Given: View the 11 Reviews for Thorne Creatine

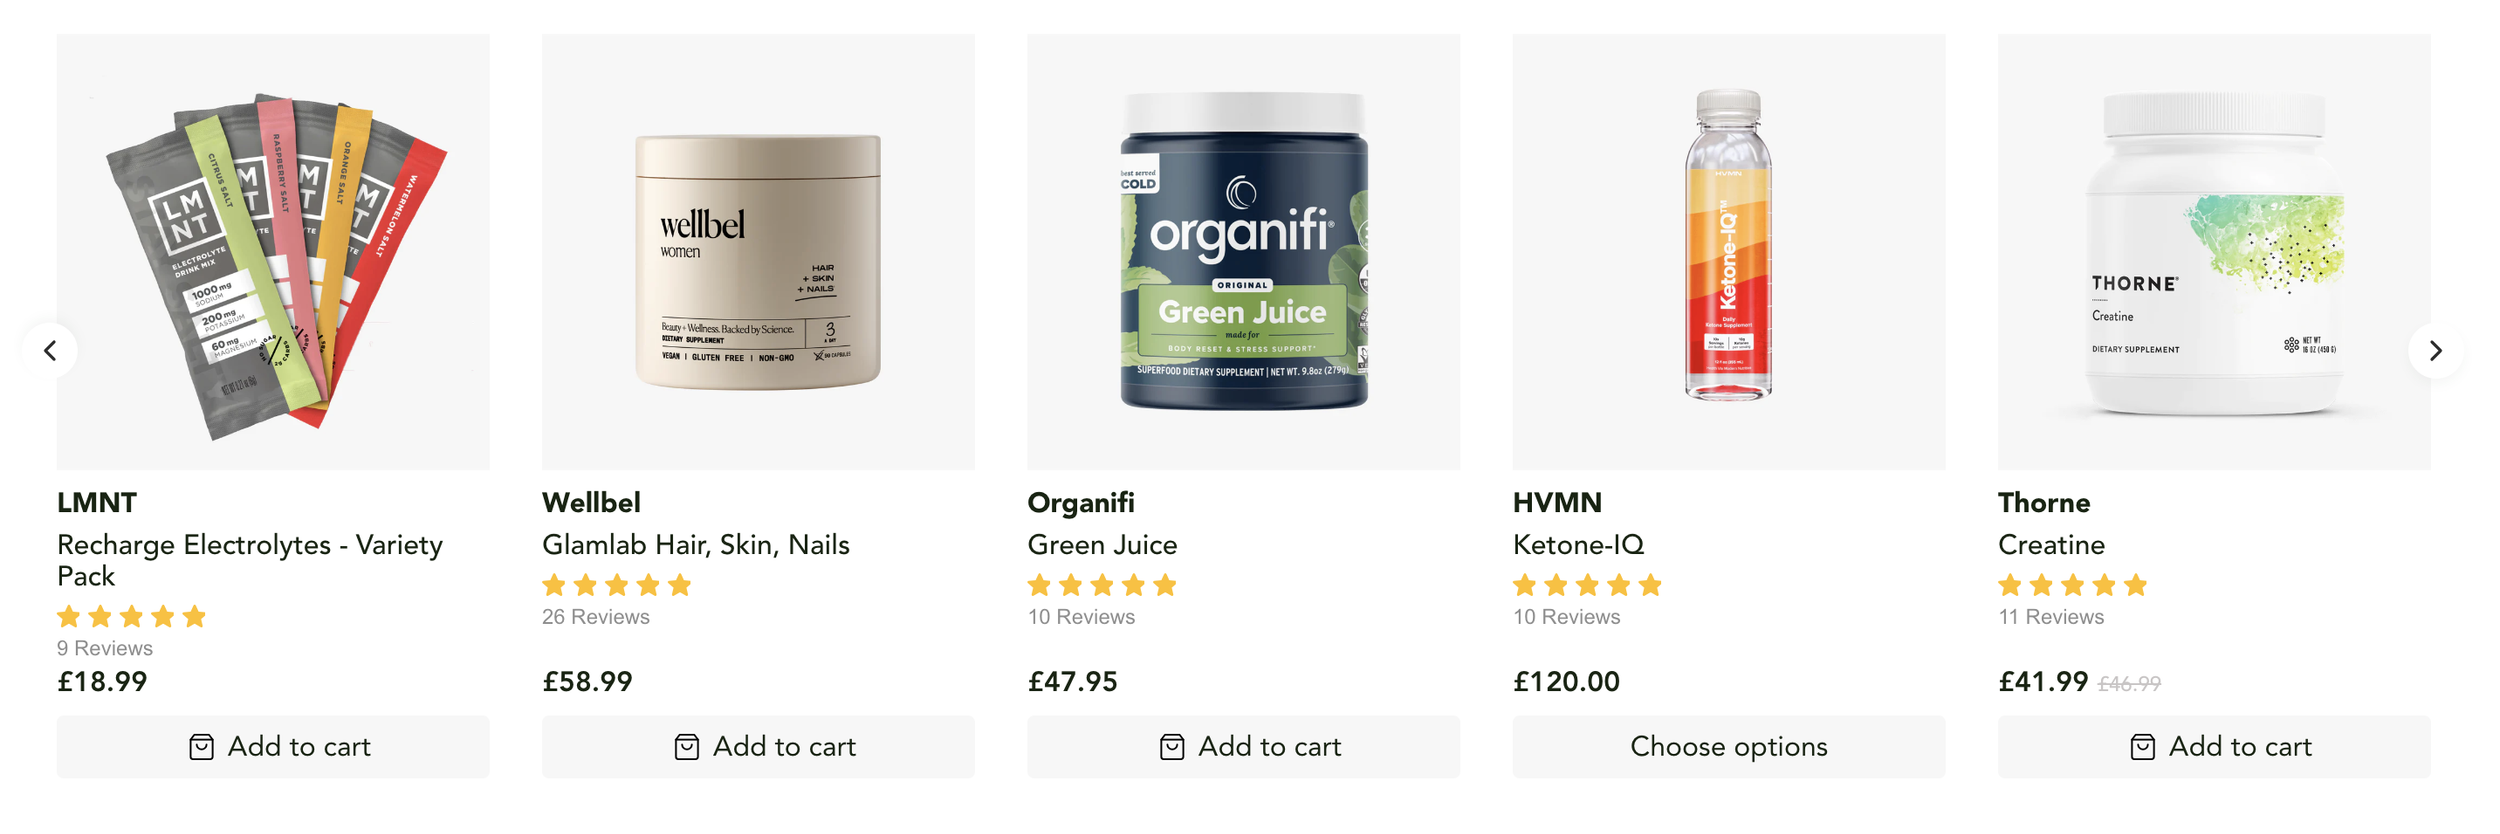Looking at the screenshot, I should pyautogui.click(x=2050, y=617).
